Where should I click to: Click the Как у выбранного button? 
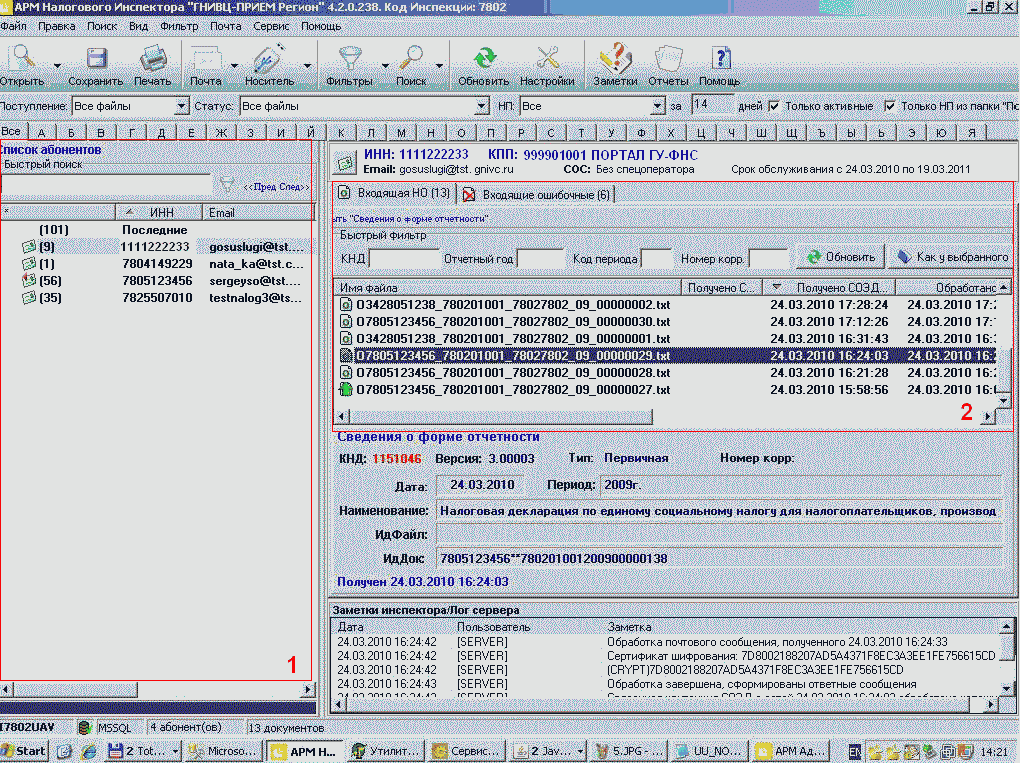pyautogui.click(x=951, y=257)
